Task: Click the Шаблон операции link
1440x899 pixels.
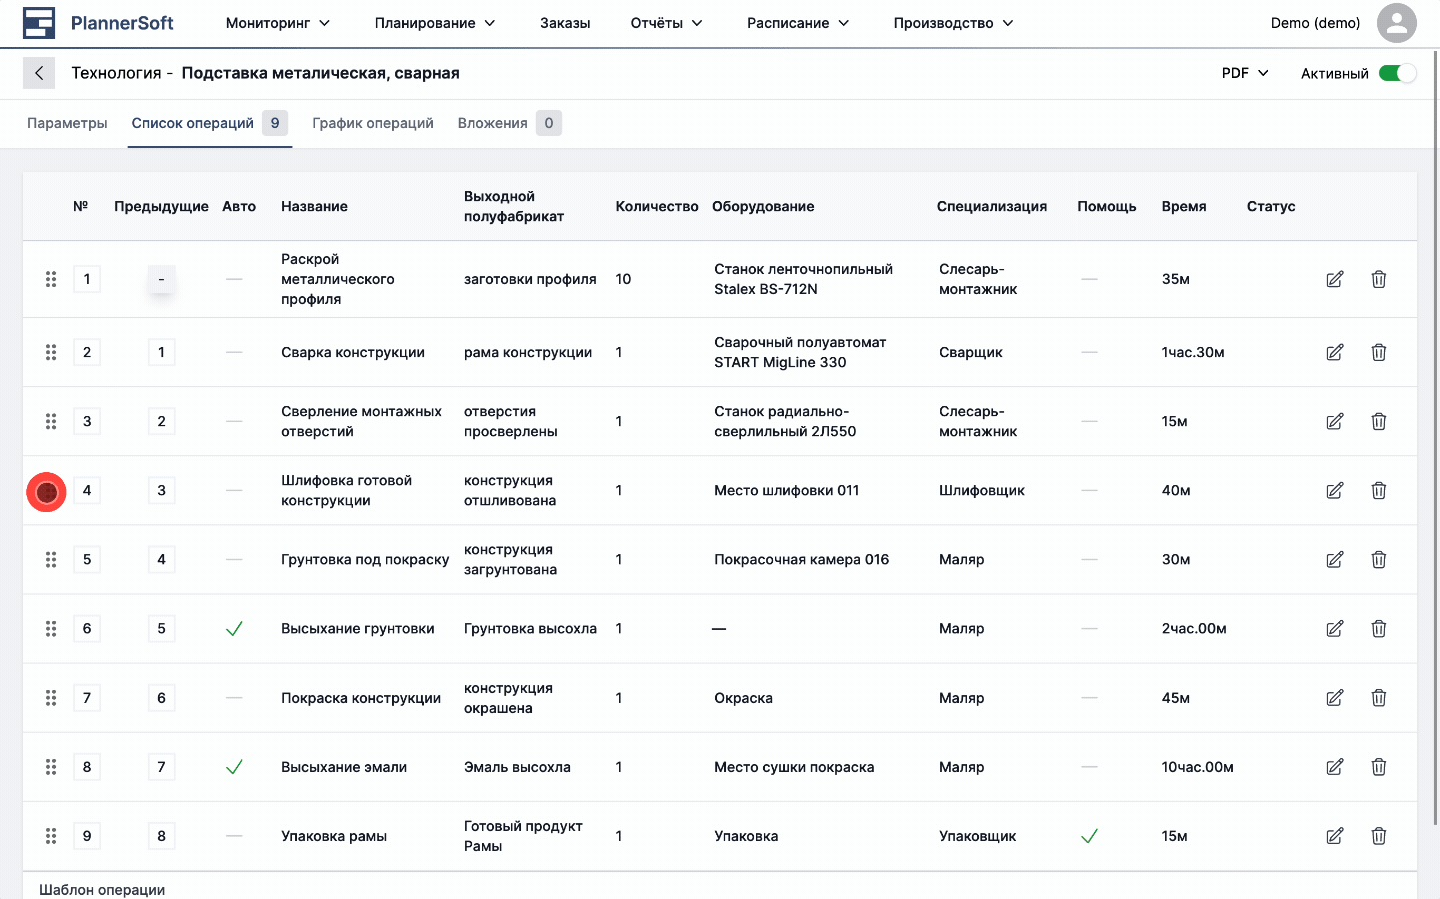Action: click(101, 888)
